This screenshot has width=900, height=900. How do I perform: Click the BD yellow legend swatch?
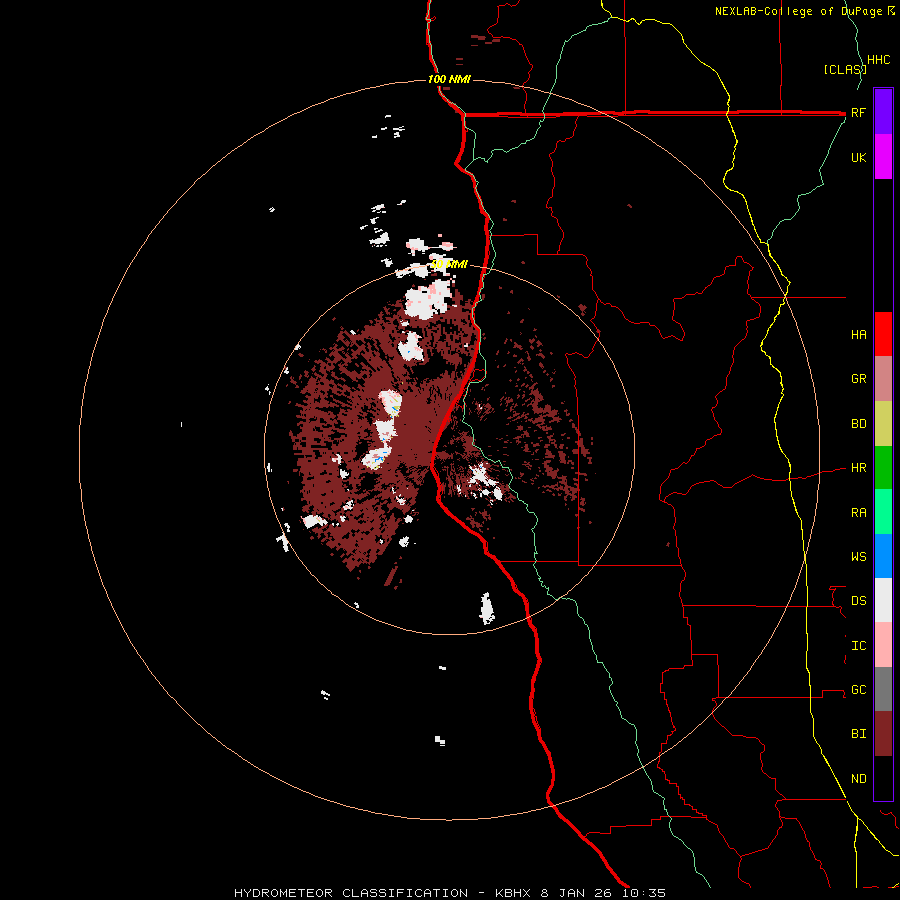click(883, 423)
